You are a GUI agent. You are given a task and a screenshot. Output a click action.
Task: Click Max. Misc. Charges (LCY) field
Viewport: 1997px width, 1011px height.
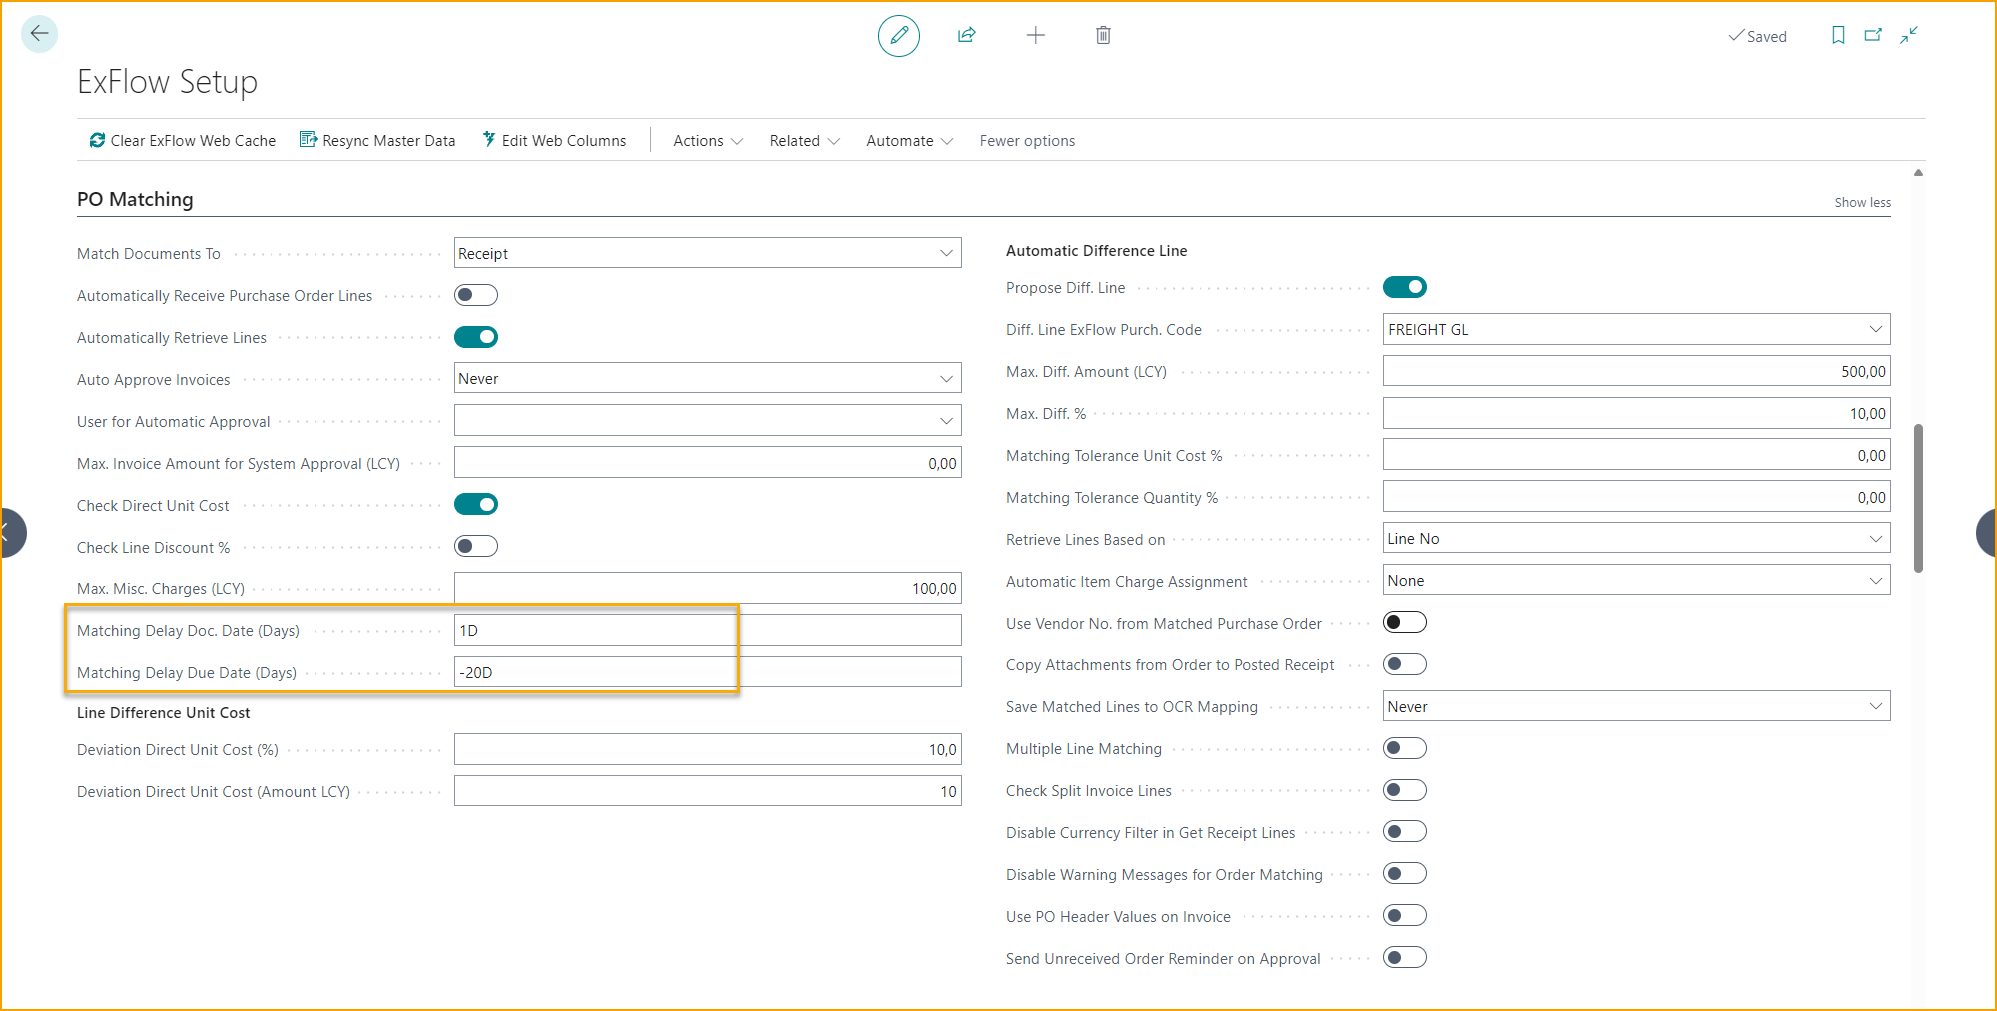pos(708,588)
